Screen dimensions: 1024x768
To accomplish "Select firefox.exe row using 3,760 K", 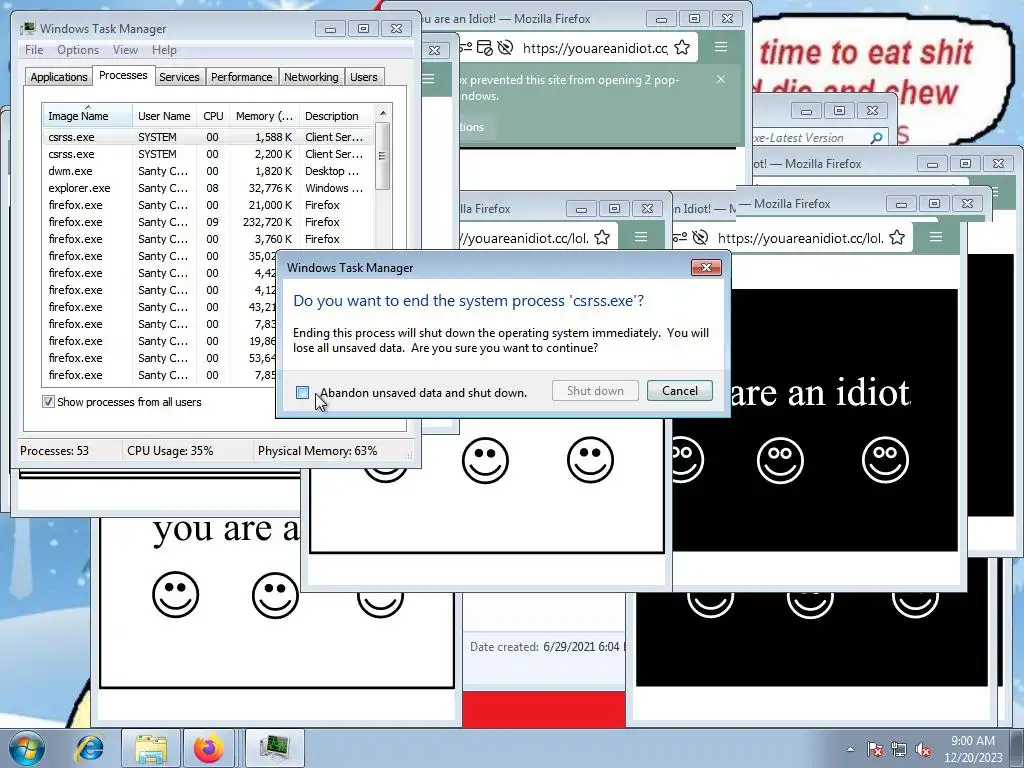I will (x=209, y=239).
